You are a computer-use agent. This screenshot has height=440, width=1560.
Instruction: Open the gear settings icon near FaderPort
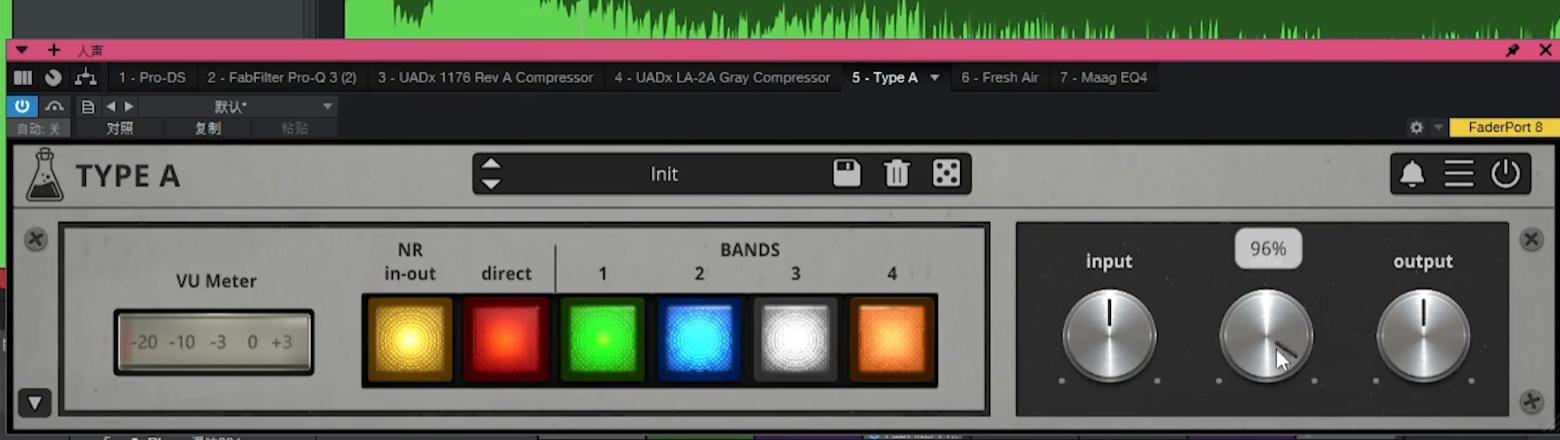click(x=1416, y=127)
